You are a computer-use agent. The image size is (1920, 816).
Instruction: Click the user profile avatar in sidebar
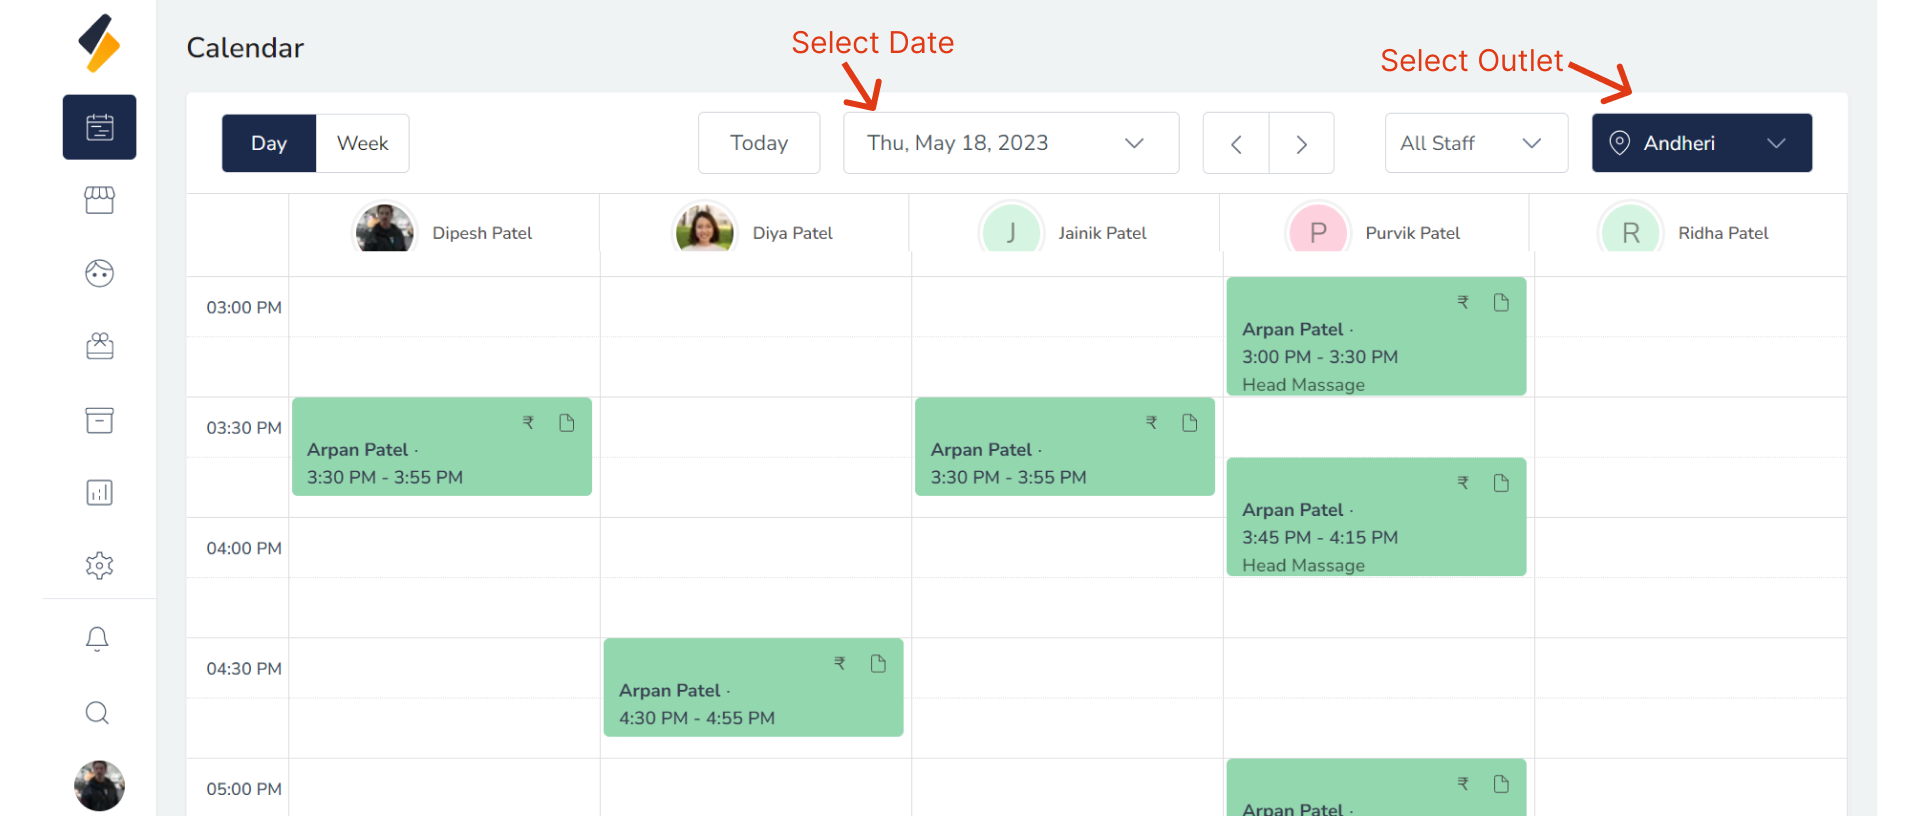(x=99, y=785)
